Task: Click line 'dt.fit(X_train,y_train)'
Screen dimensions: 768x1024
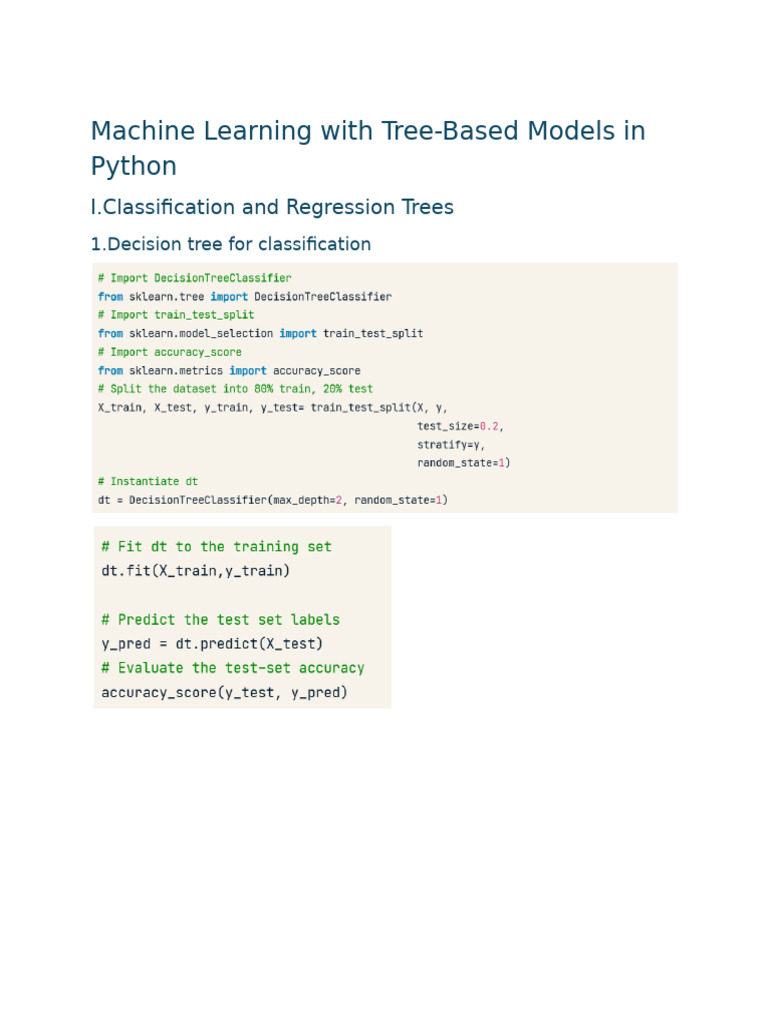Action: tap(195, 571)
